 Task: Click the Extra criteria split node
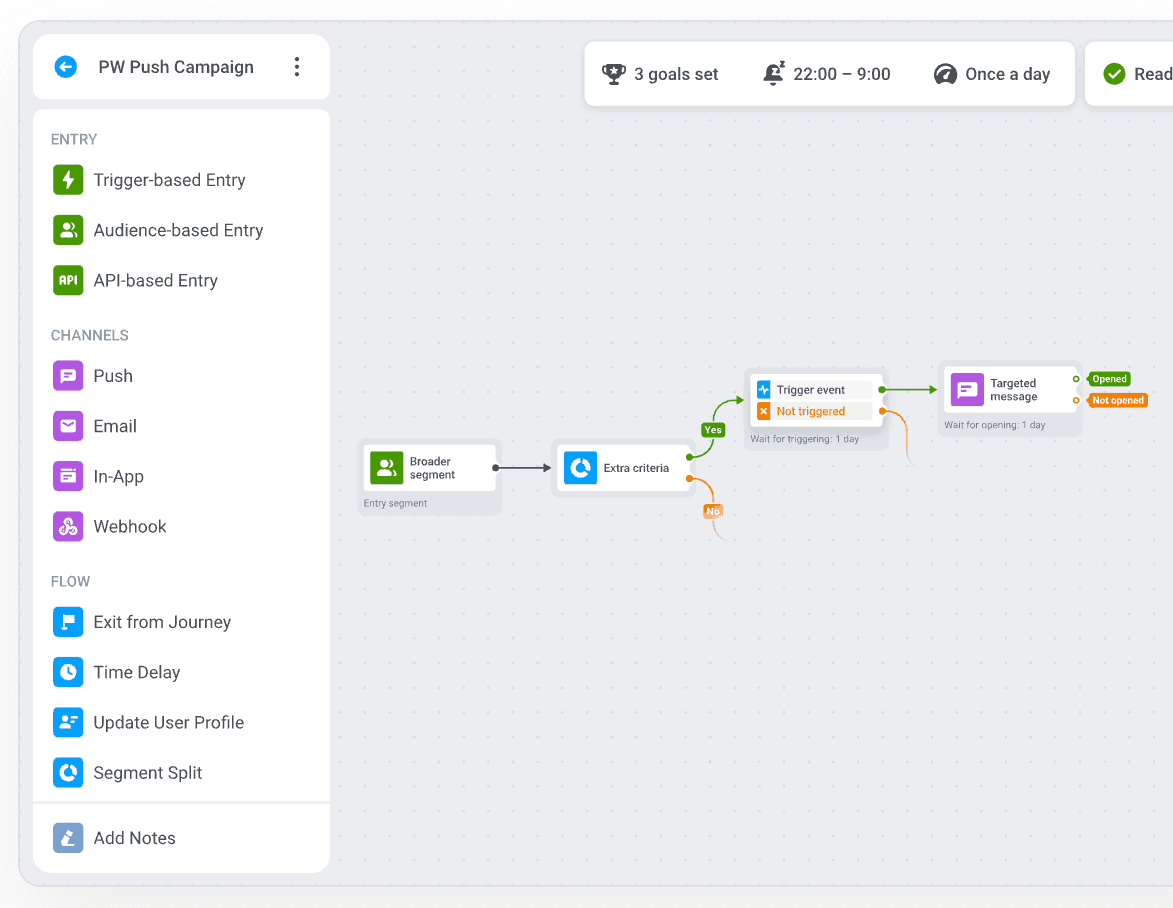click(622, 468)
